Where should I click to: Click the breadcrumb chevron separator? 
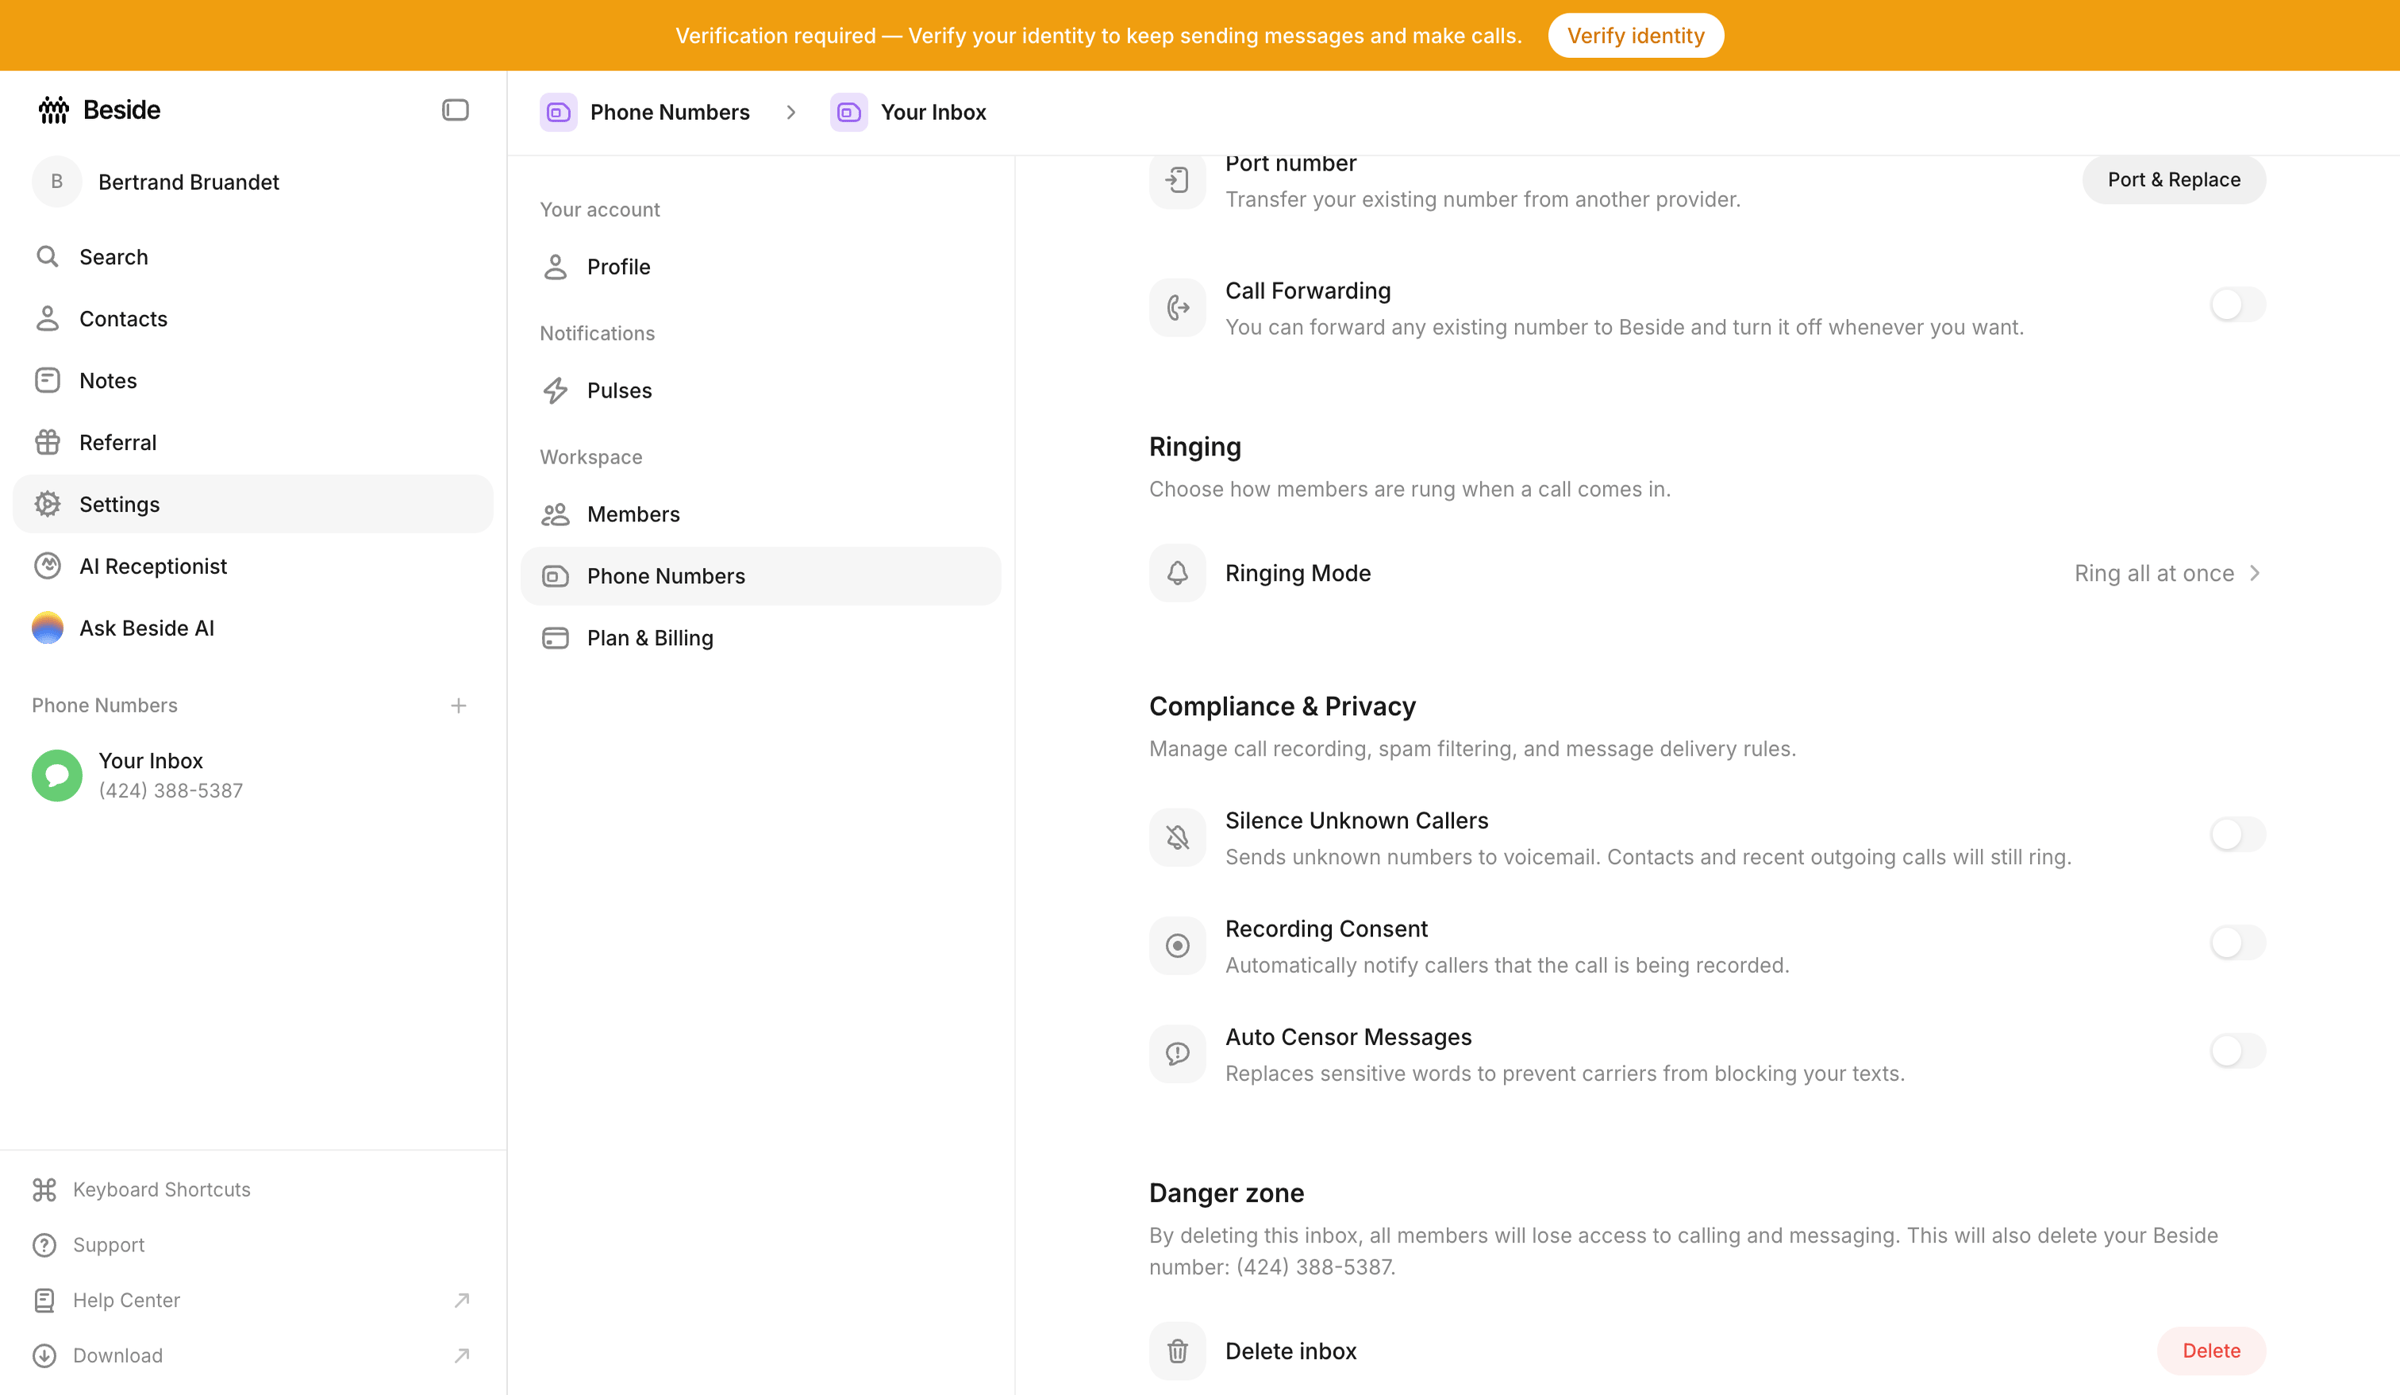790,112
